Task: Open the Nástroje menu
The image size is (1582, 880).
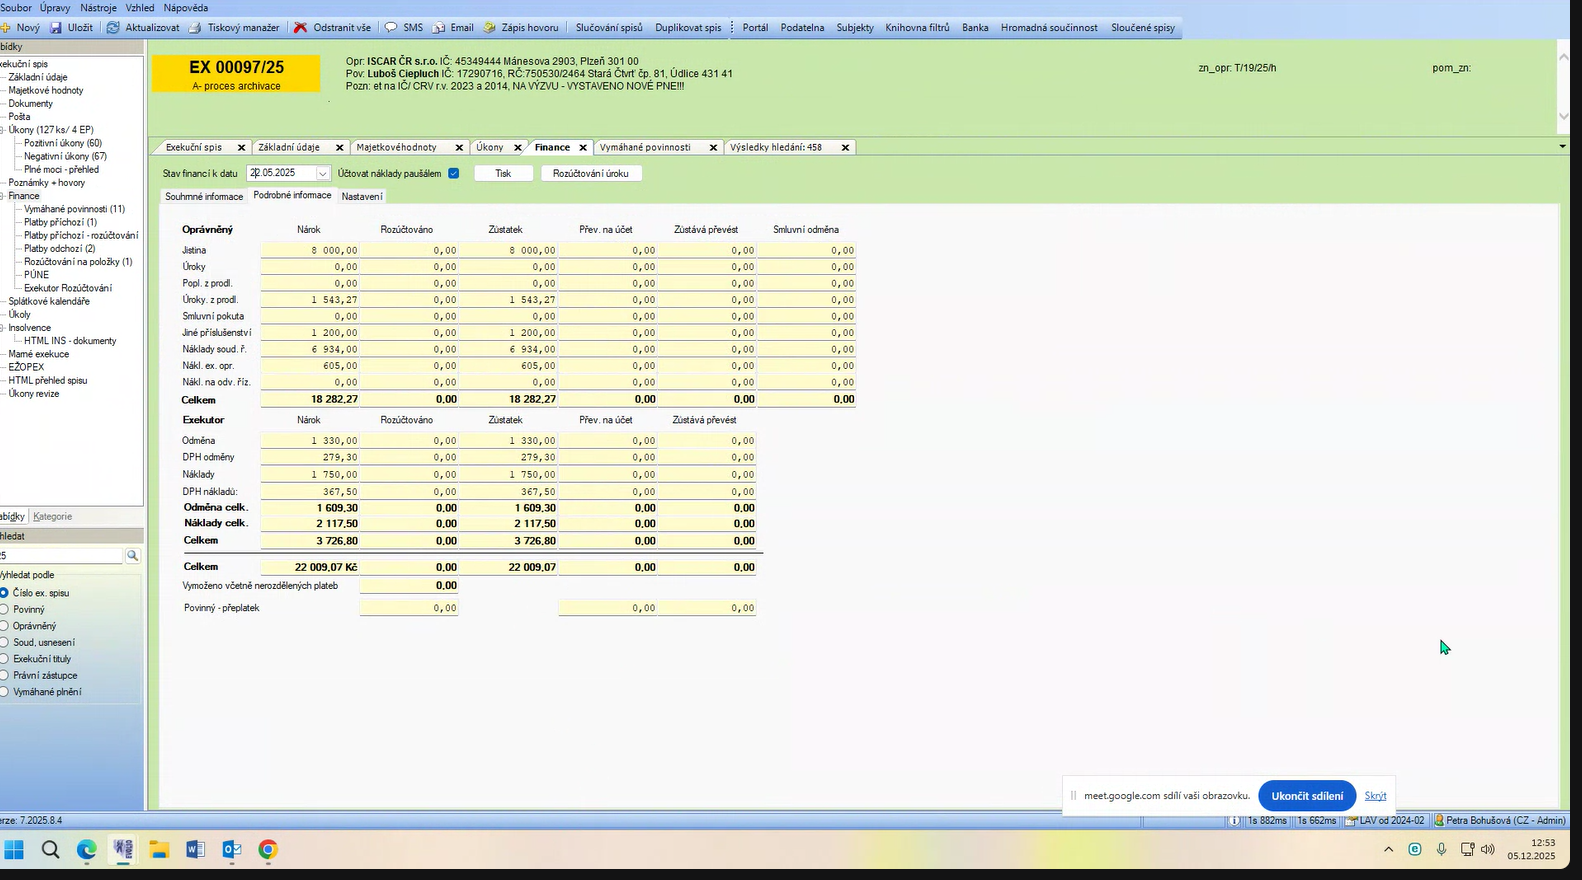Action: pyautogui.click(x=98, y=8)
